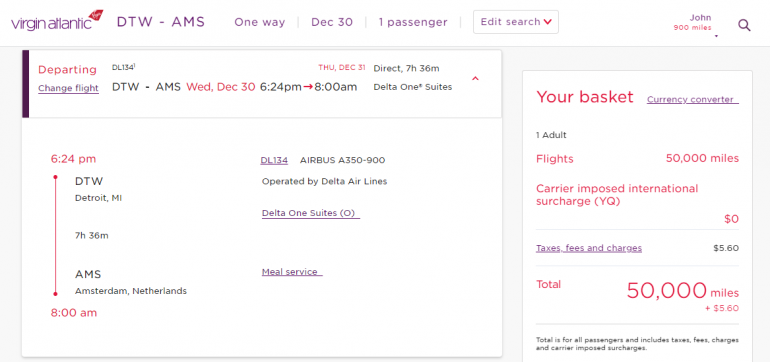View the Meal service information
This screenshot has width=770, height=362.
tap(292, 272)
